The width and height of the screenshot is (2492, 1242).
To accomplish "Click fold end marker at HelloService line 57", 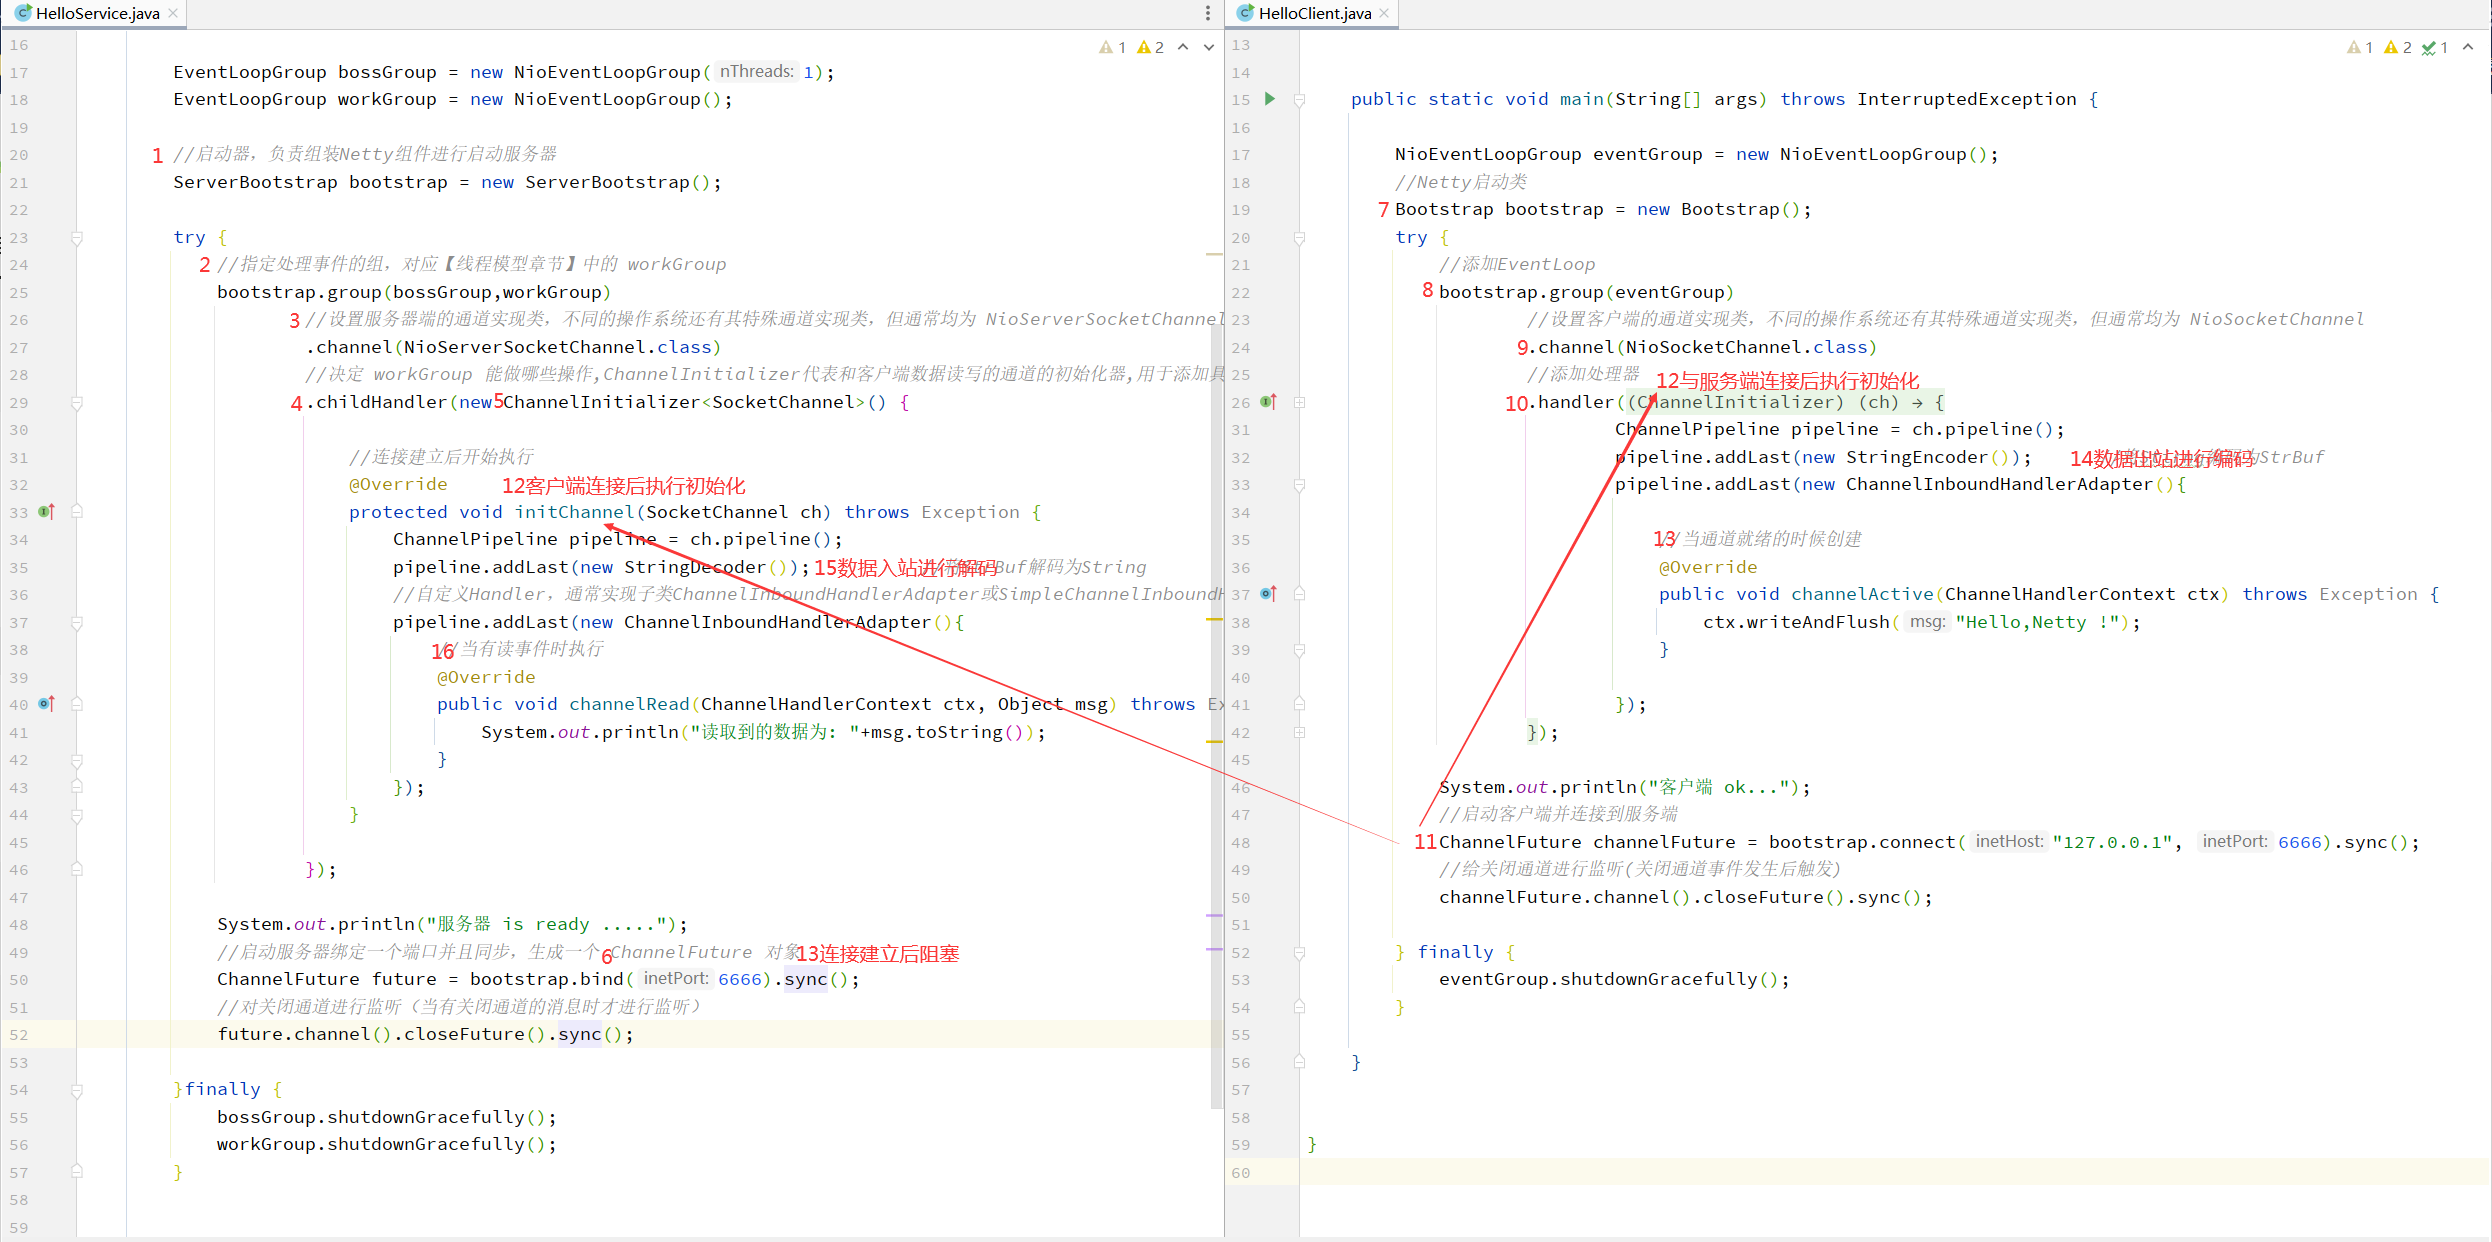I will click(x=77, y=1172).
